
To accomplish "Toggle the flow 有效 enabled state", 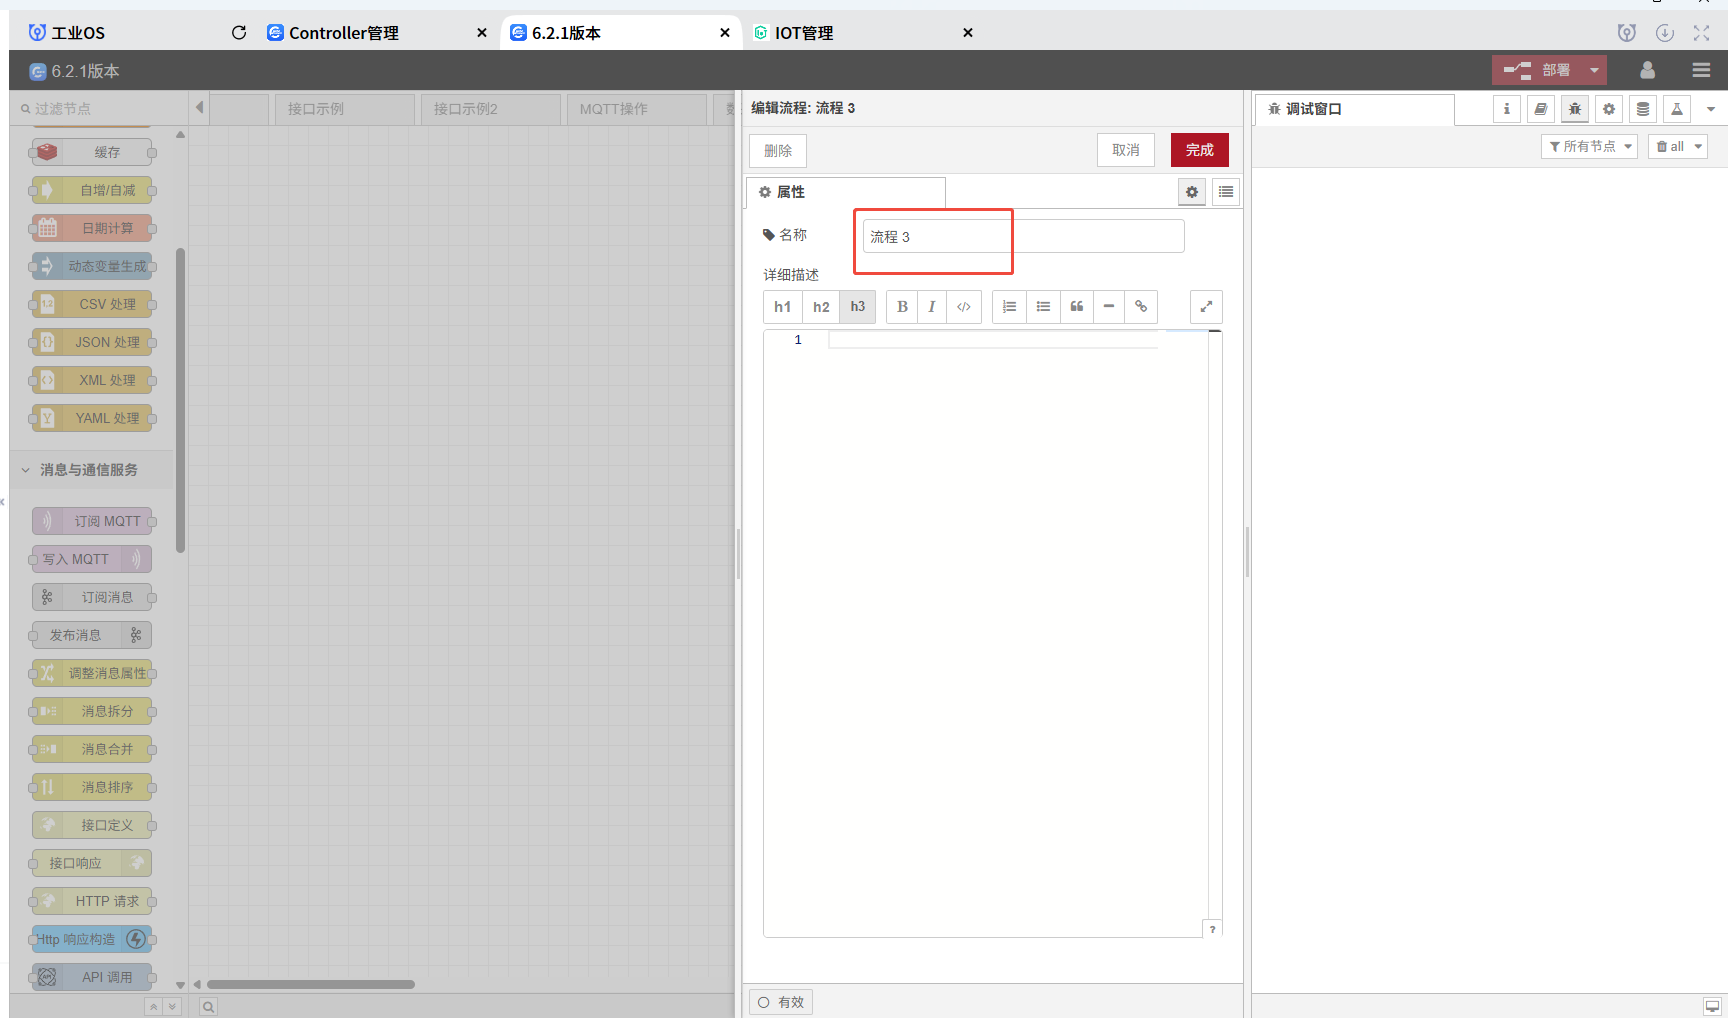I will pos(781,1002).
